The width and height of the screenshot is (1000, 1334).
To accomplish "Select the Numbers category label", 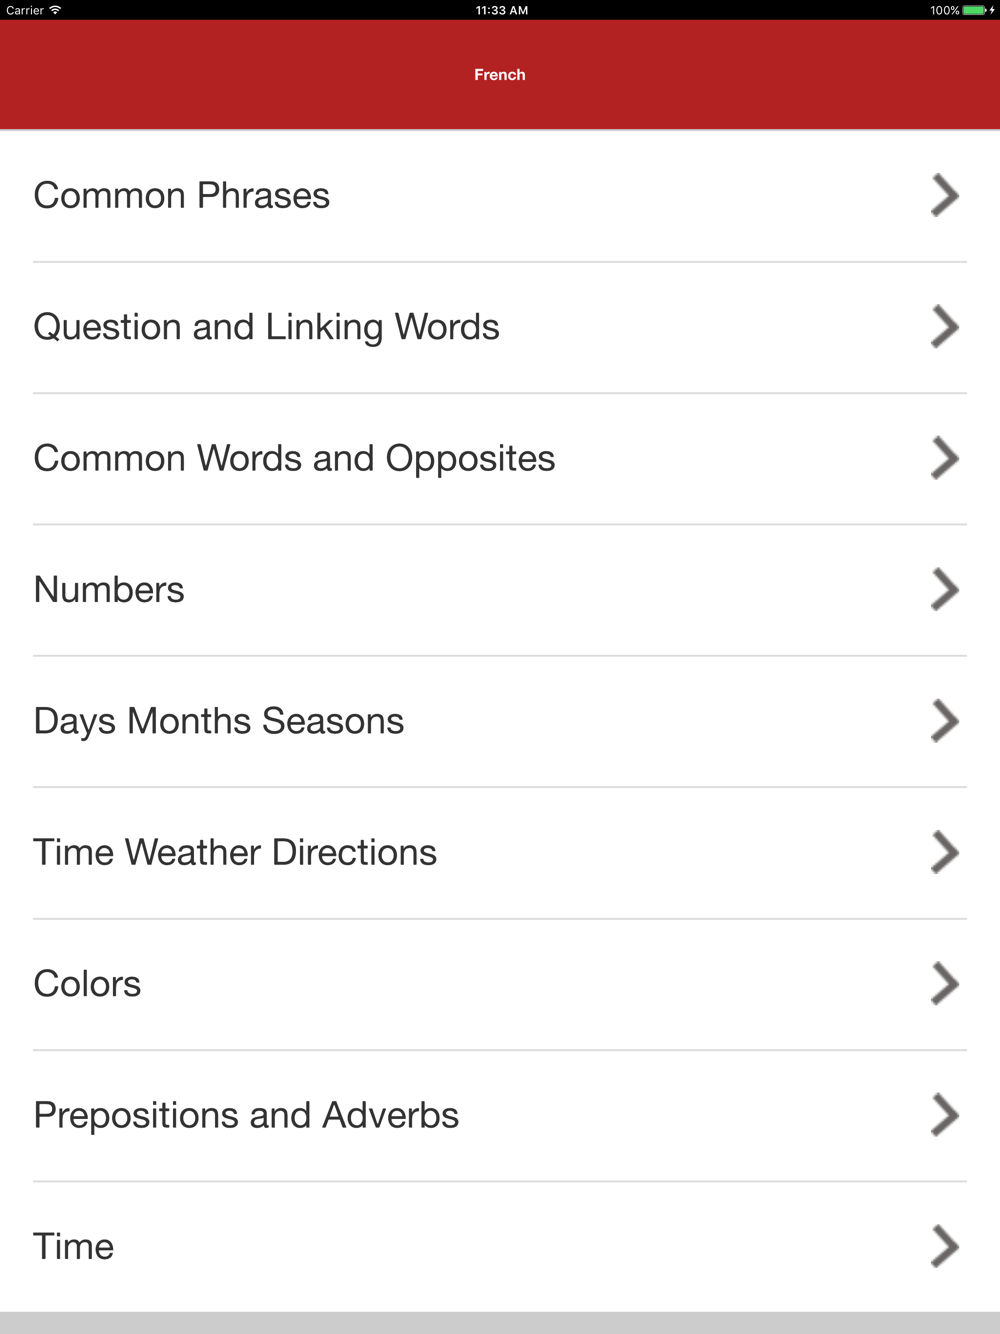I will pyautogui.click(x=109, y=590).
